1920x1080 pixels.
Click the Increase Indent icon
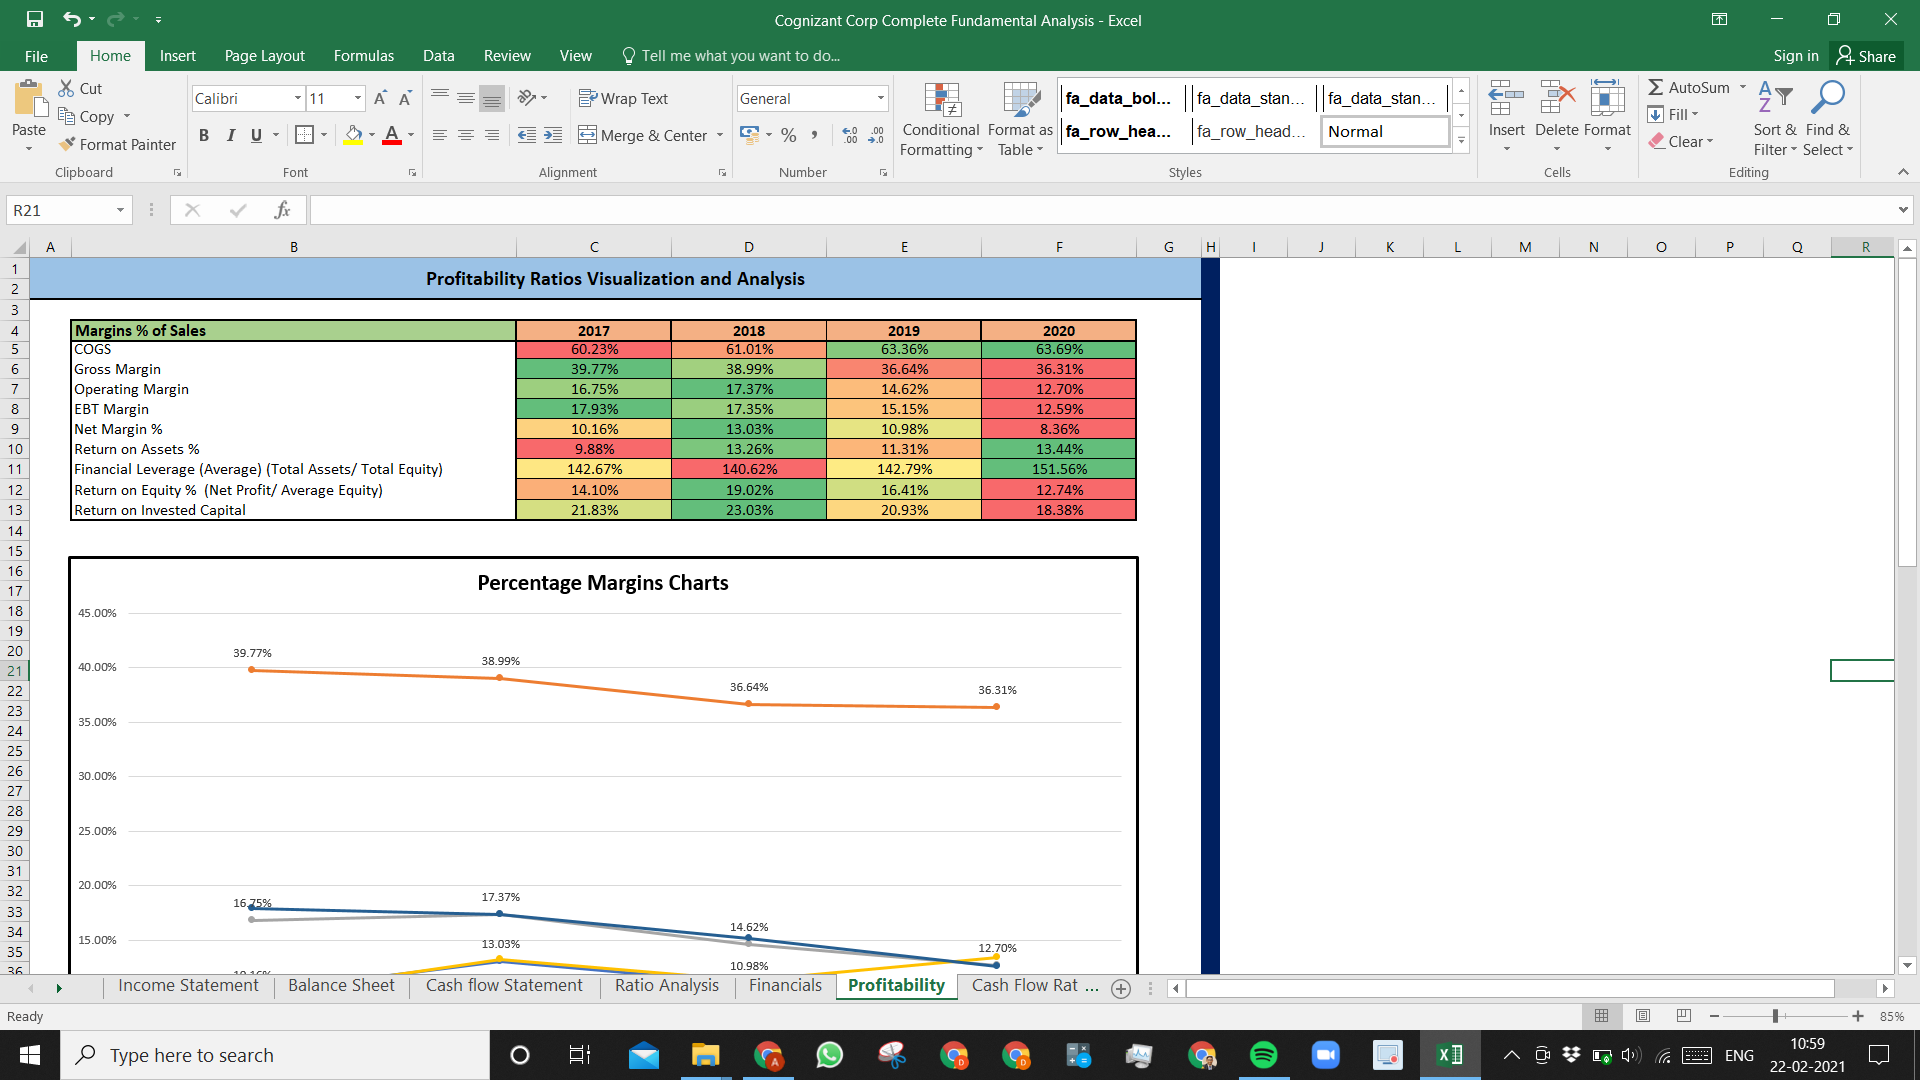pos(553,135)
